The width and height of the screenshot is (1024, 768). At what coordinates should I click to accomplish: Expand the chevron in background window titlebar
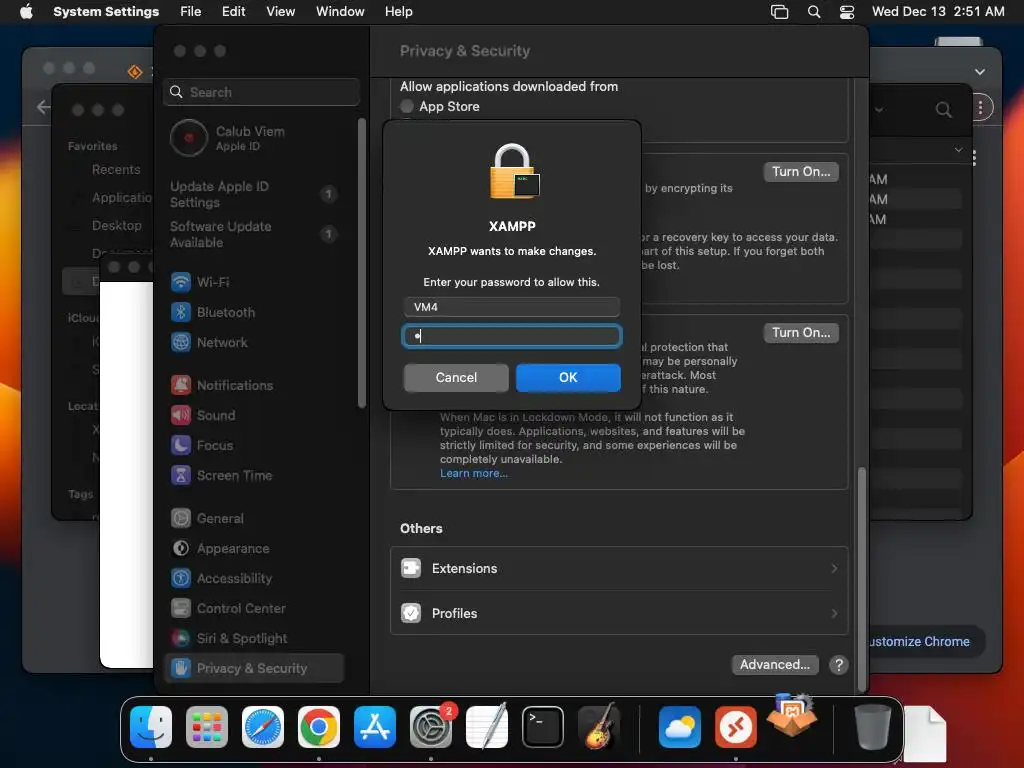(980, 72)
